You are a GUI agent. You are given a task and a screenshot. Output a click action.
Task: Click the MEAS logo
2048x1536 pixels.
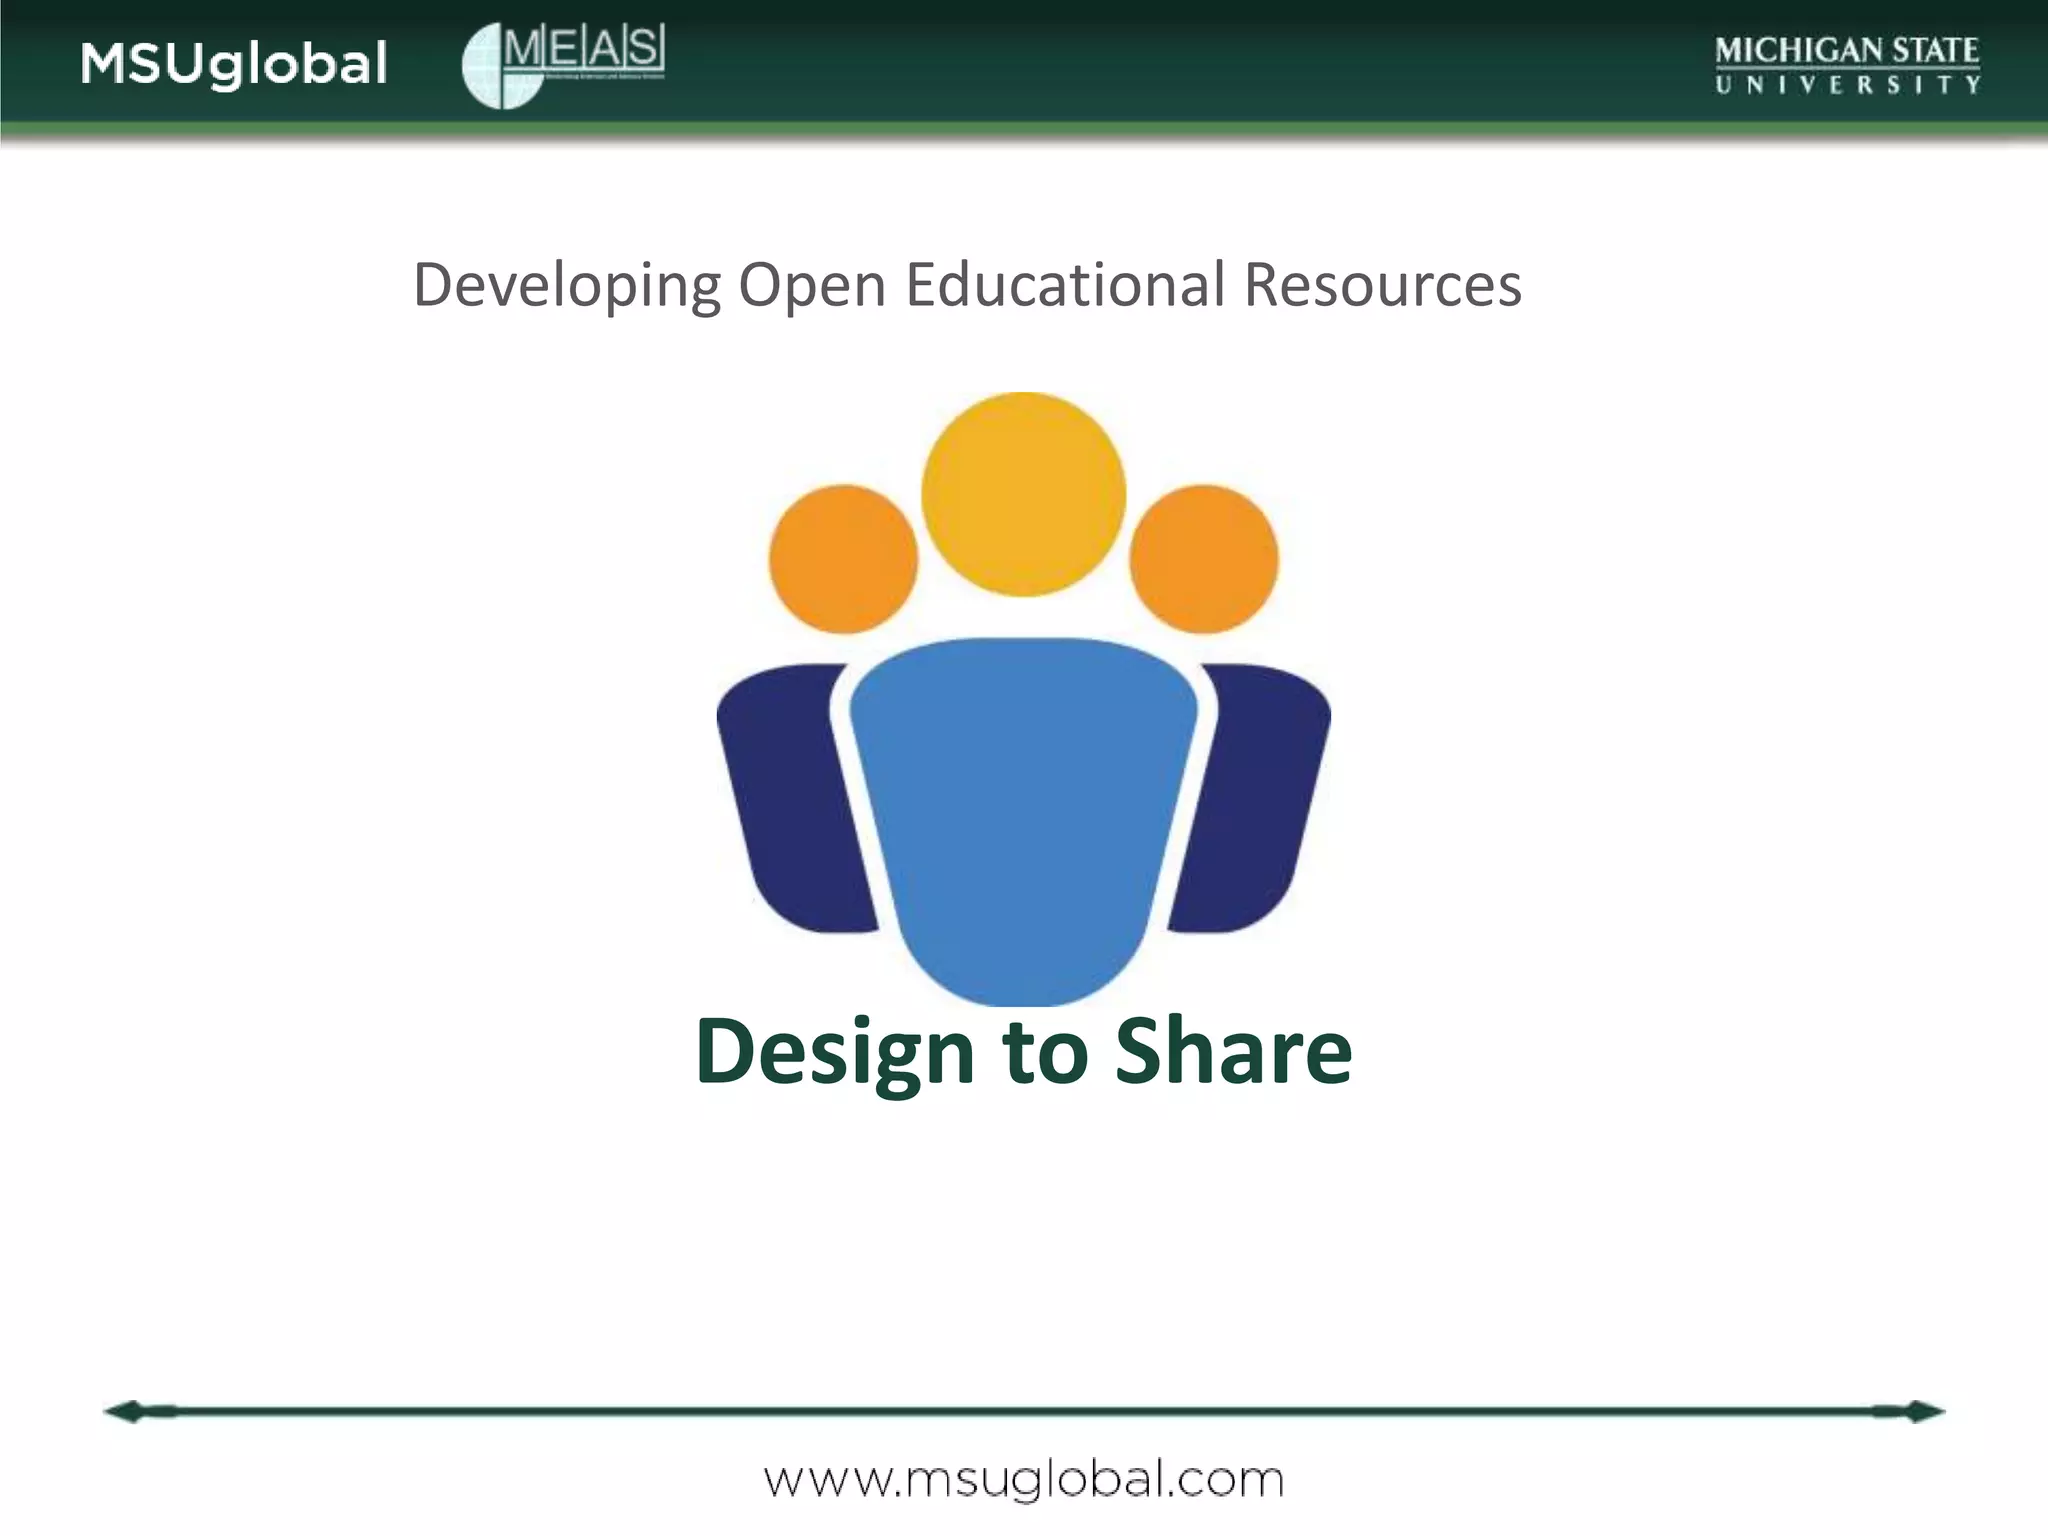(563, 65)
